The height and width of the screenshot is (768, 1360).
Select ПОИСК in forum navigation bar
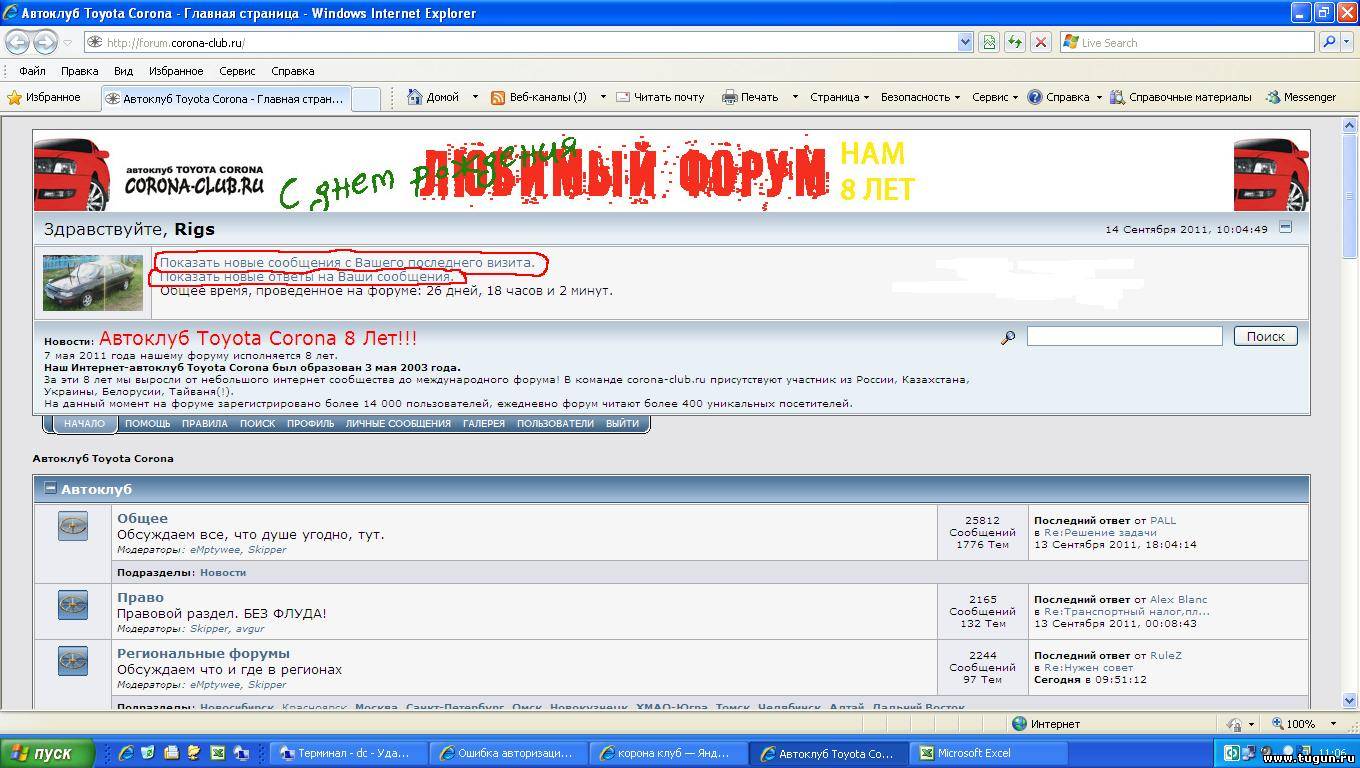257,423
